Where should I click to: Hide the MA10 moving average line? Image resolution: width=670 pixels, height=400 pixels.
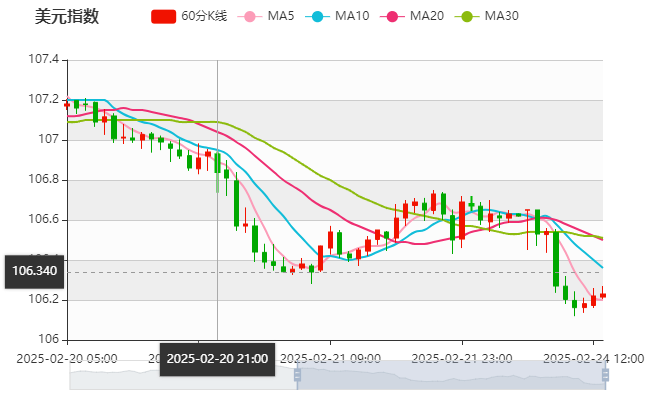point(337,16)
